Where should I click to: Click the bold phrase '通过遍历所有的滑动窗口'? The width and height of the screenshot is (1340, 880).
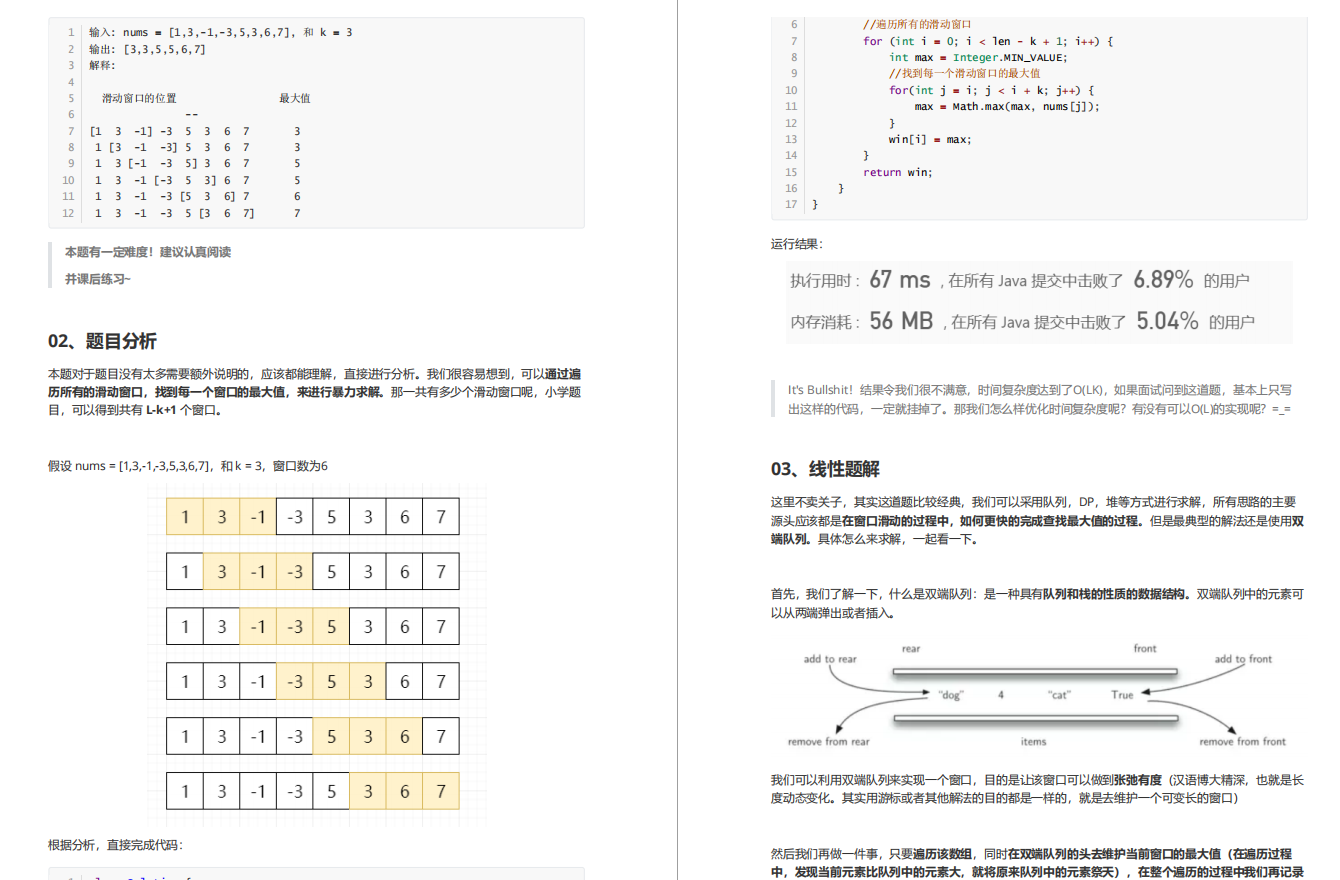click(x=314, y=384)
